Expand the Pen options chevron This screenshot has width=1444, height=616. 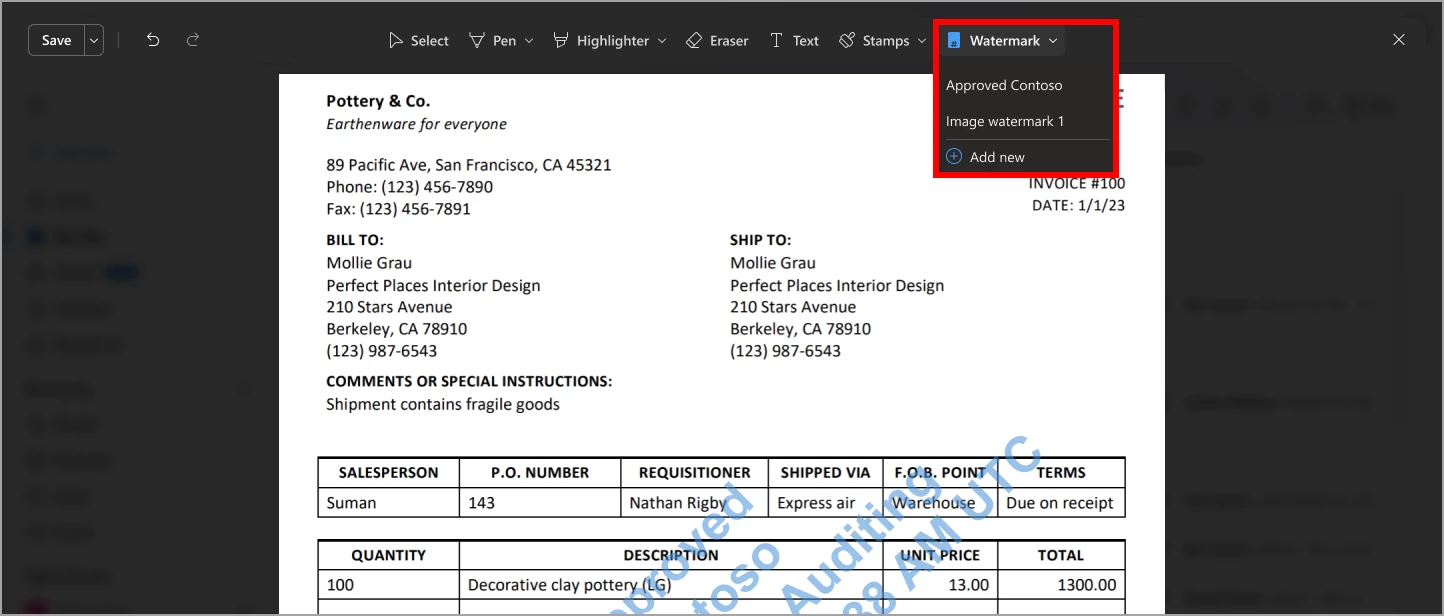coord(529,41)
